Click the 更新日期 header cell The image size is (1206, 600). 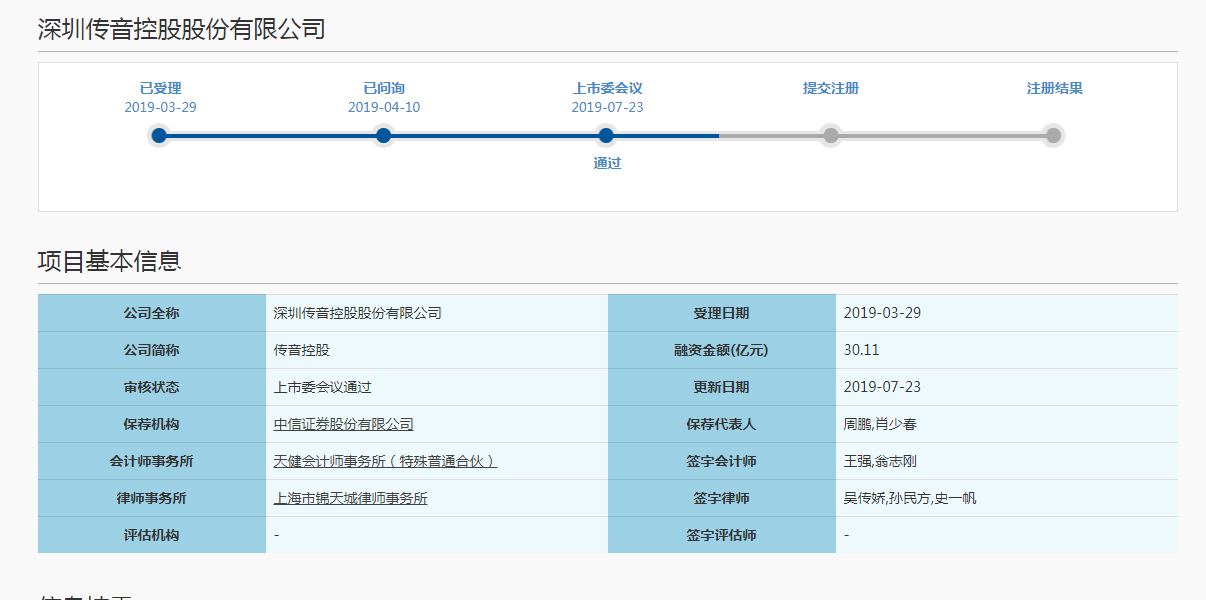pyautogui.click(x=722, y=387)
